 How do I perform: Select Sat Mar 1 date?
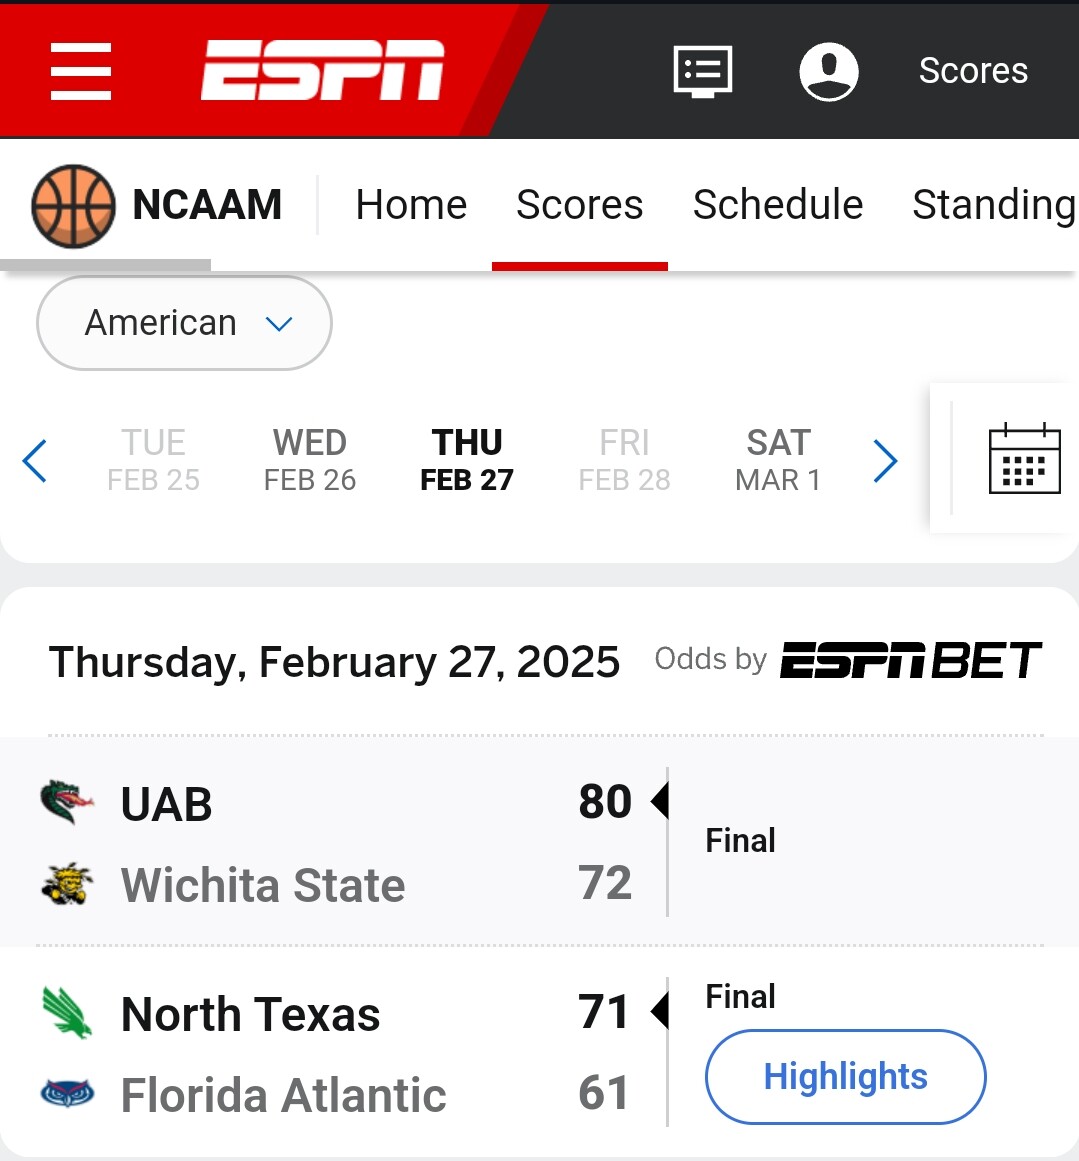(x=778, y=460)
